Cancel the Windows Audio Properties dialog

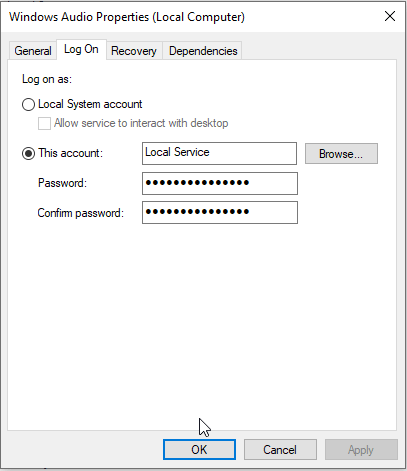click(280, 450)
